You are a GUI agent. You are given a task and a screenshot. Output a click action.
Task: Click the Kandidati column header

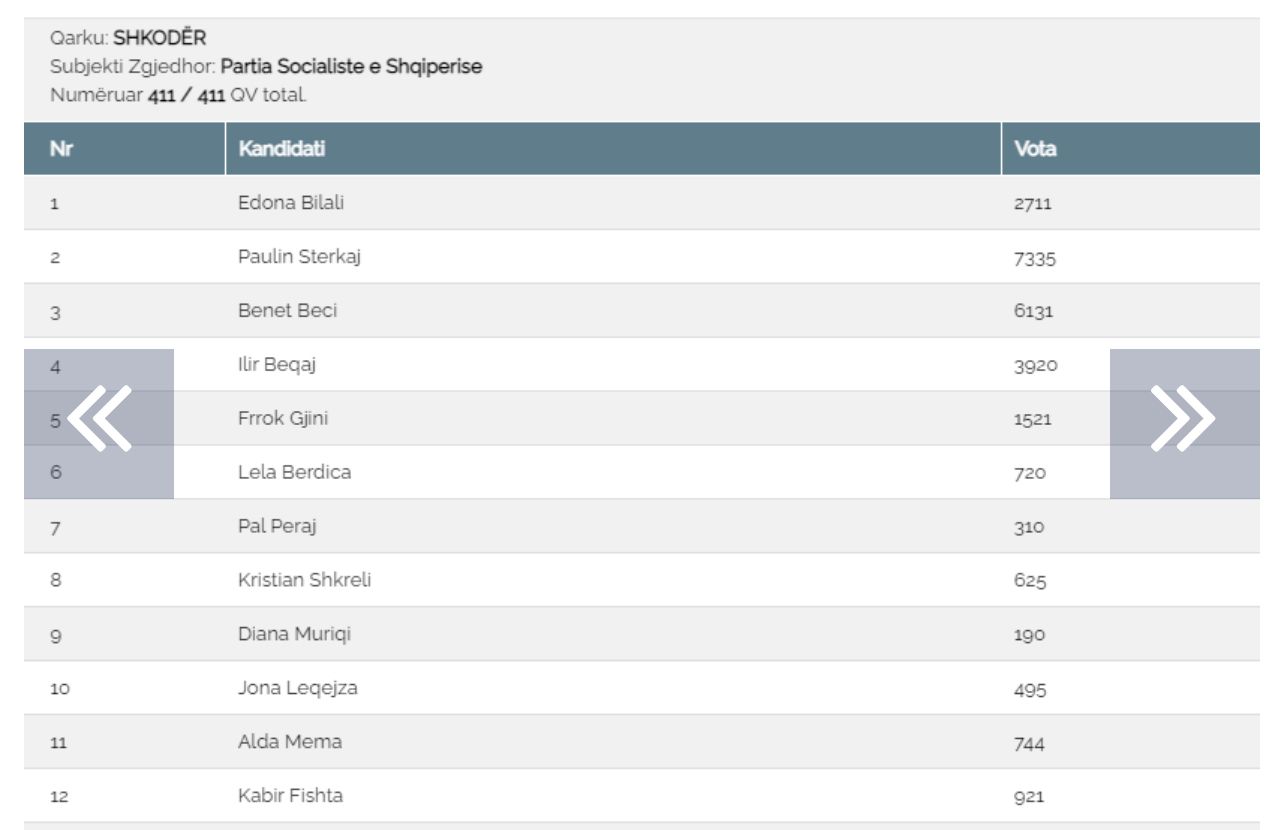click(x=281, y=149)
